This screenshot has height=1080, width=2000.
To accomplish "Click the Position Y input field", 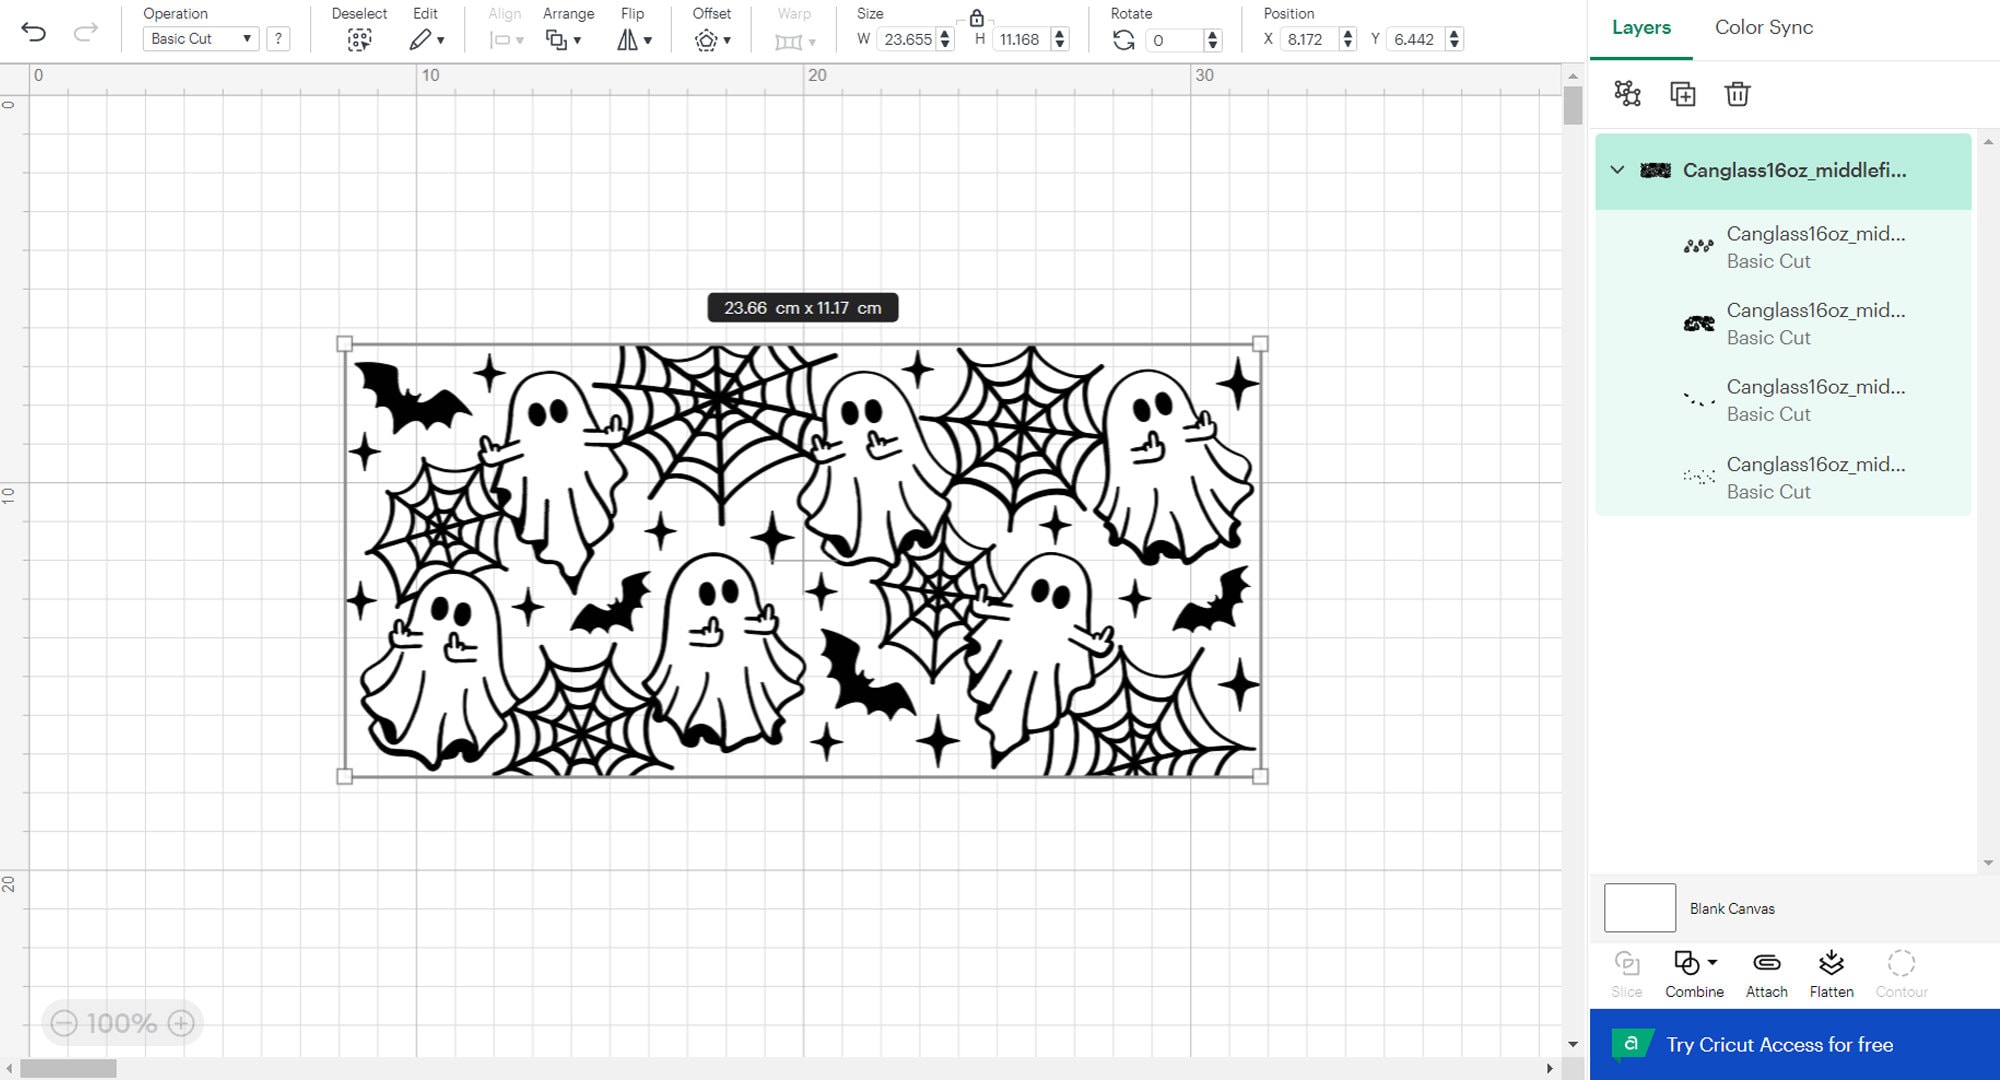I will click(1415, 39).
